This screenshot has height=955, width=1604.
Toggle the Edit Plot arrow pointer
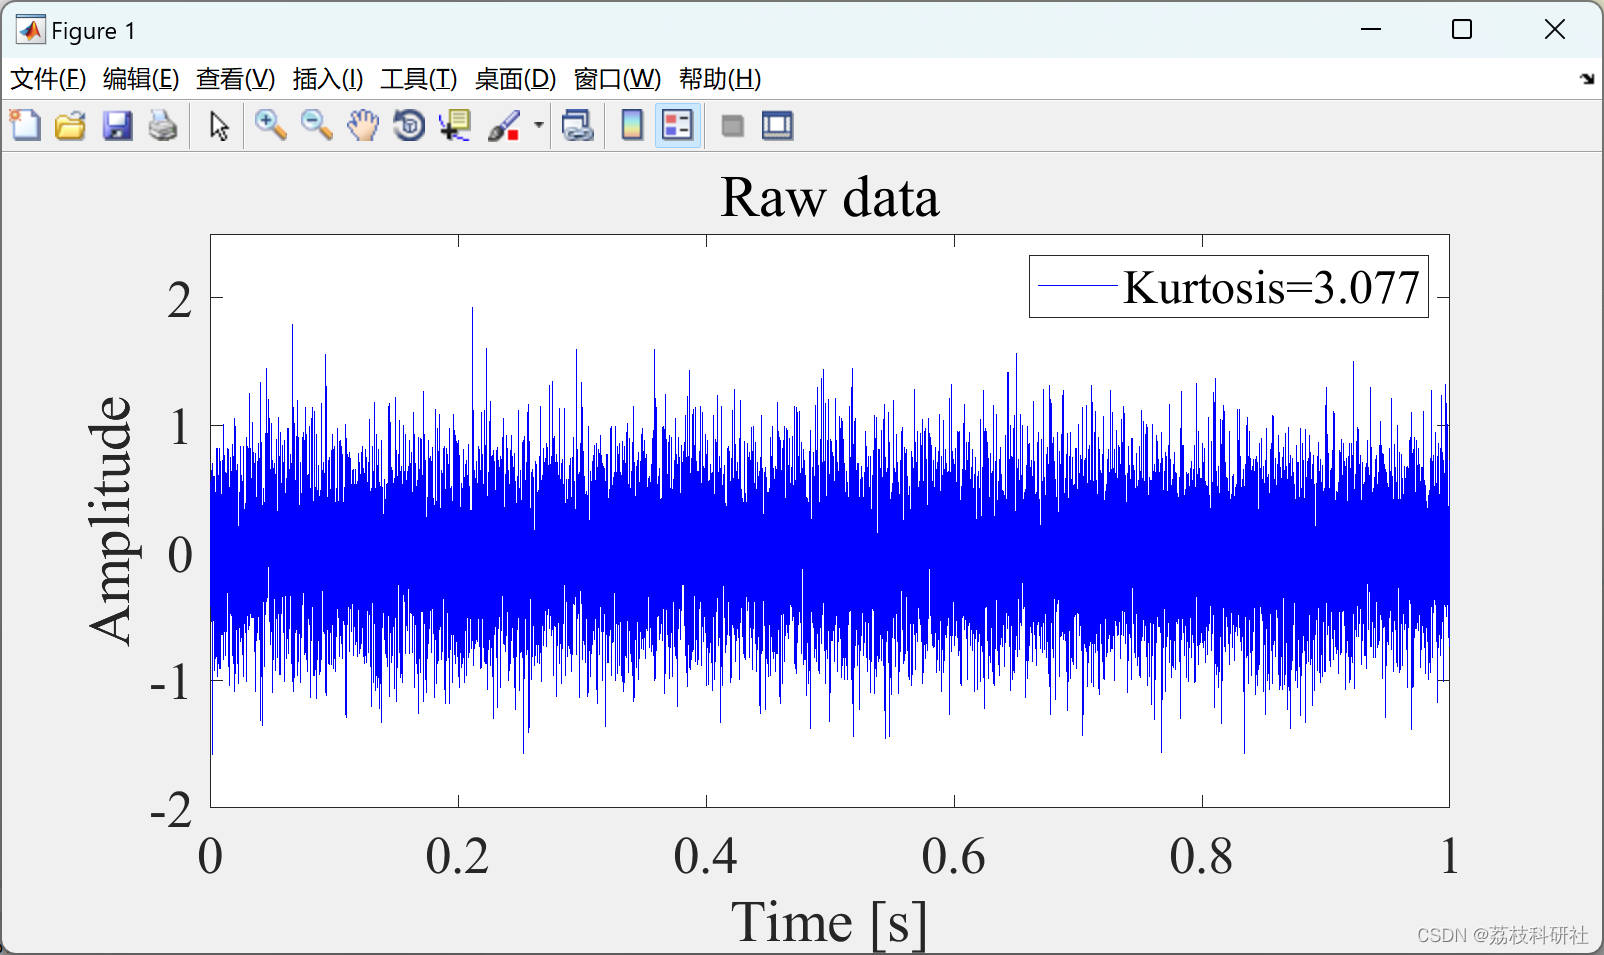[219, 126]
